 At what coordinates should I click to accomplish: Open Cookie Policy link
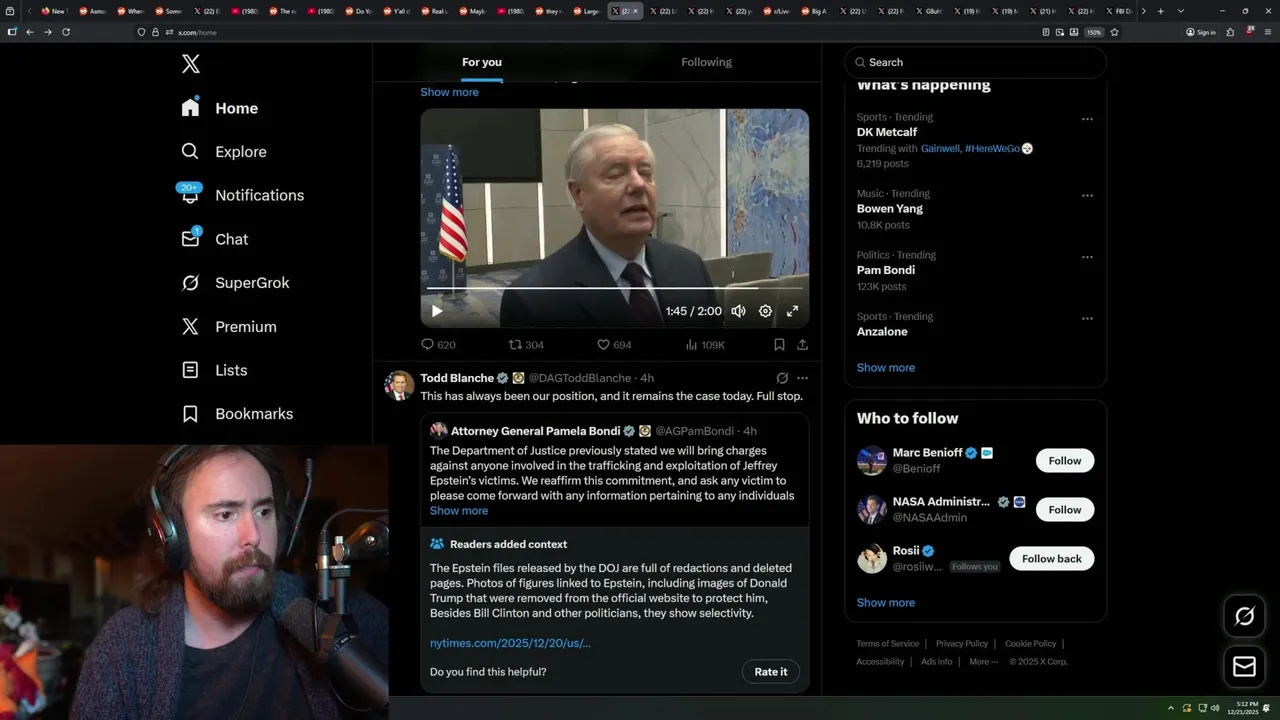(x=1030, y=644)
